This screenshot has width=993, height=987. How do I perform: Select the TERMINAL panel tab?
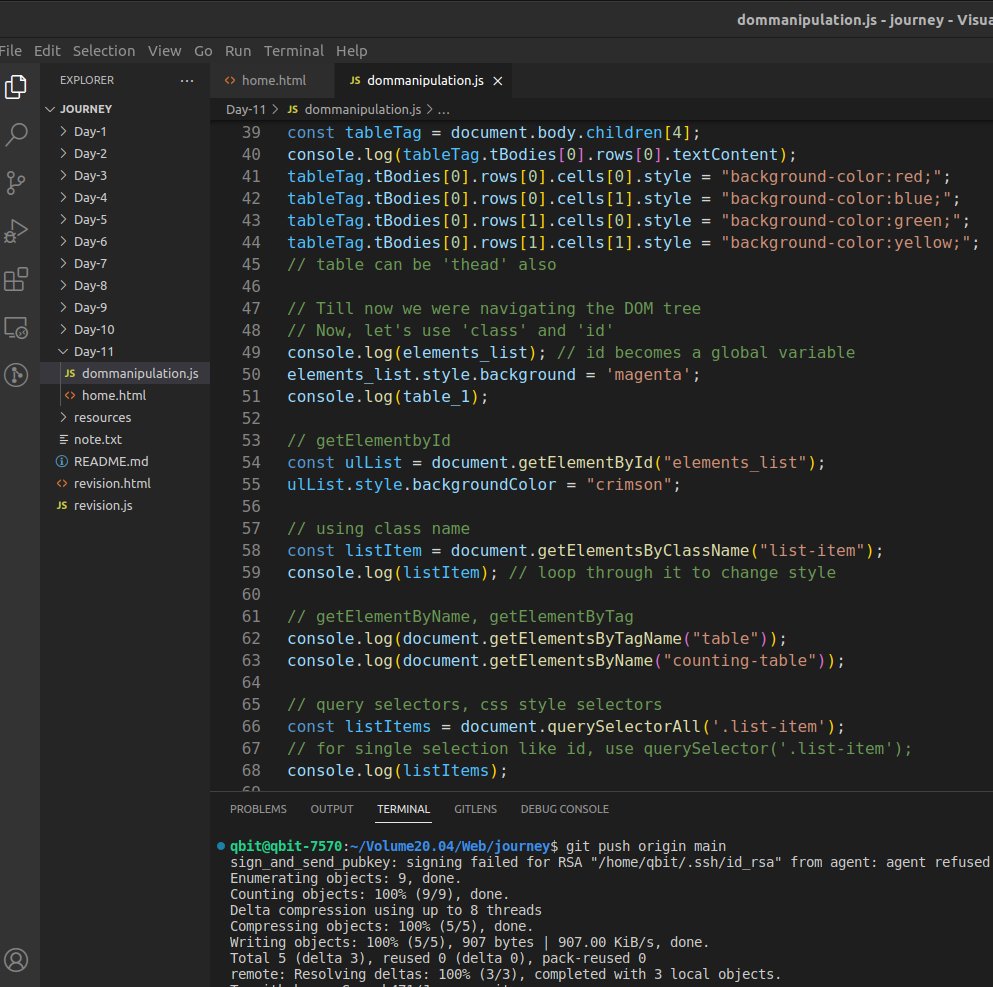coord(403,809)
